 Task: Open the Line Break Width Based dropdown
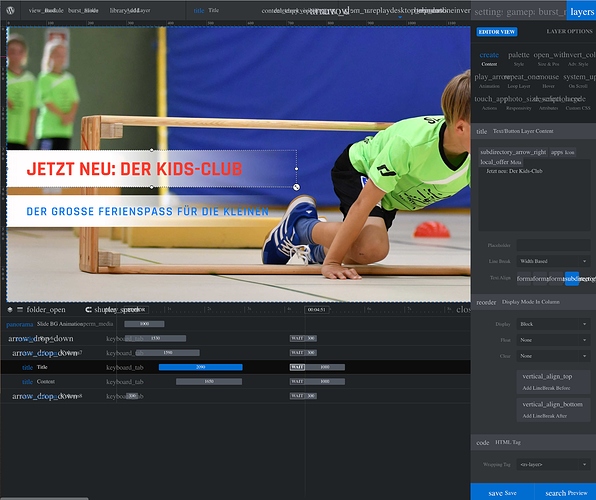(553, 261)
